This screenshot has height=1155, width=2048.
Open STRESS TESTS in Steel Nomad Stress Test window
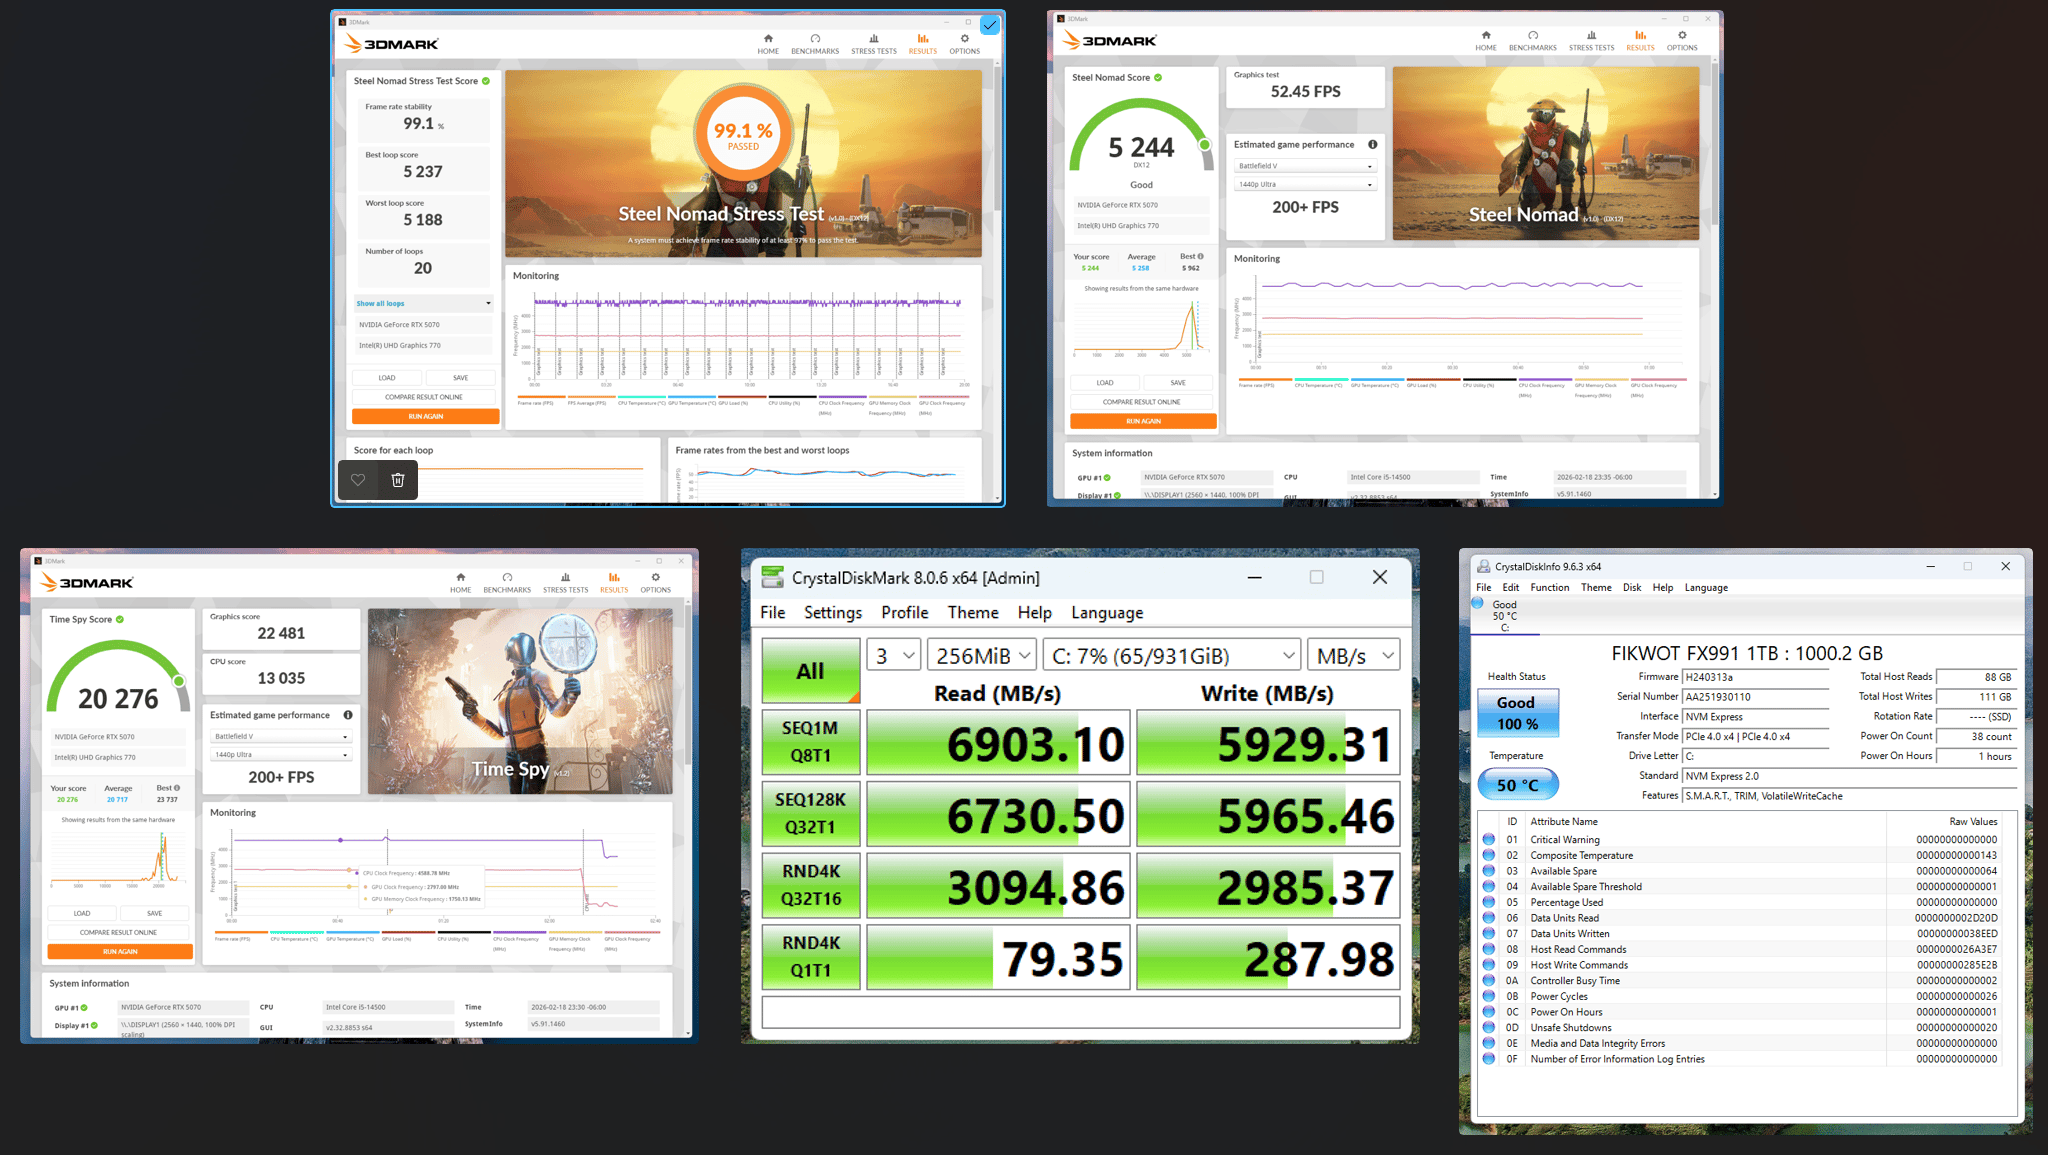point(874,44)
